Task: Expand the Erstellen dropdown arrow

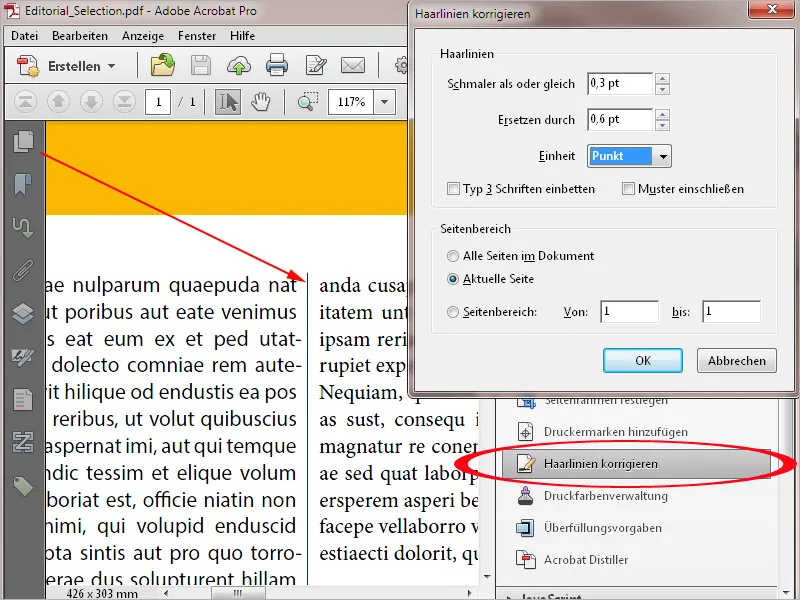Action: [x=112, y=66]
